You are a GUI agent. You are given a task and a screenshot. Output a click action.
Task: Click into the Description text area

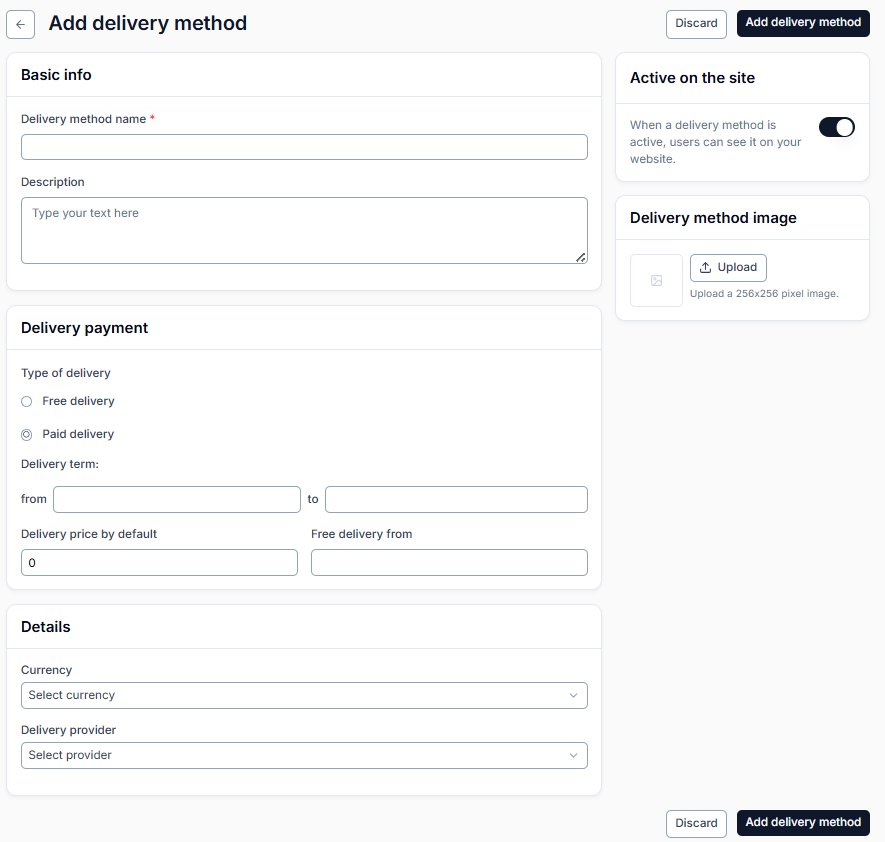[x=304, y=230]
